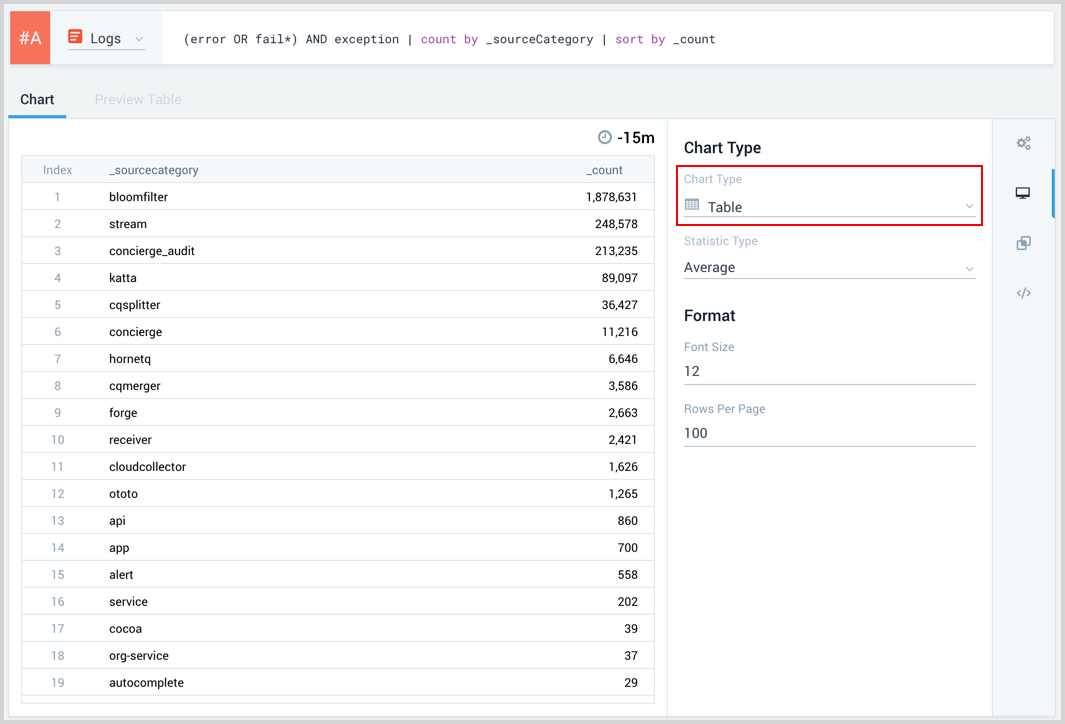The image size is (1065, 724).
Task: Select the bloomfilter table row
Action: [x=338, y=197]
